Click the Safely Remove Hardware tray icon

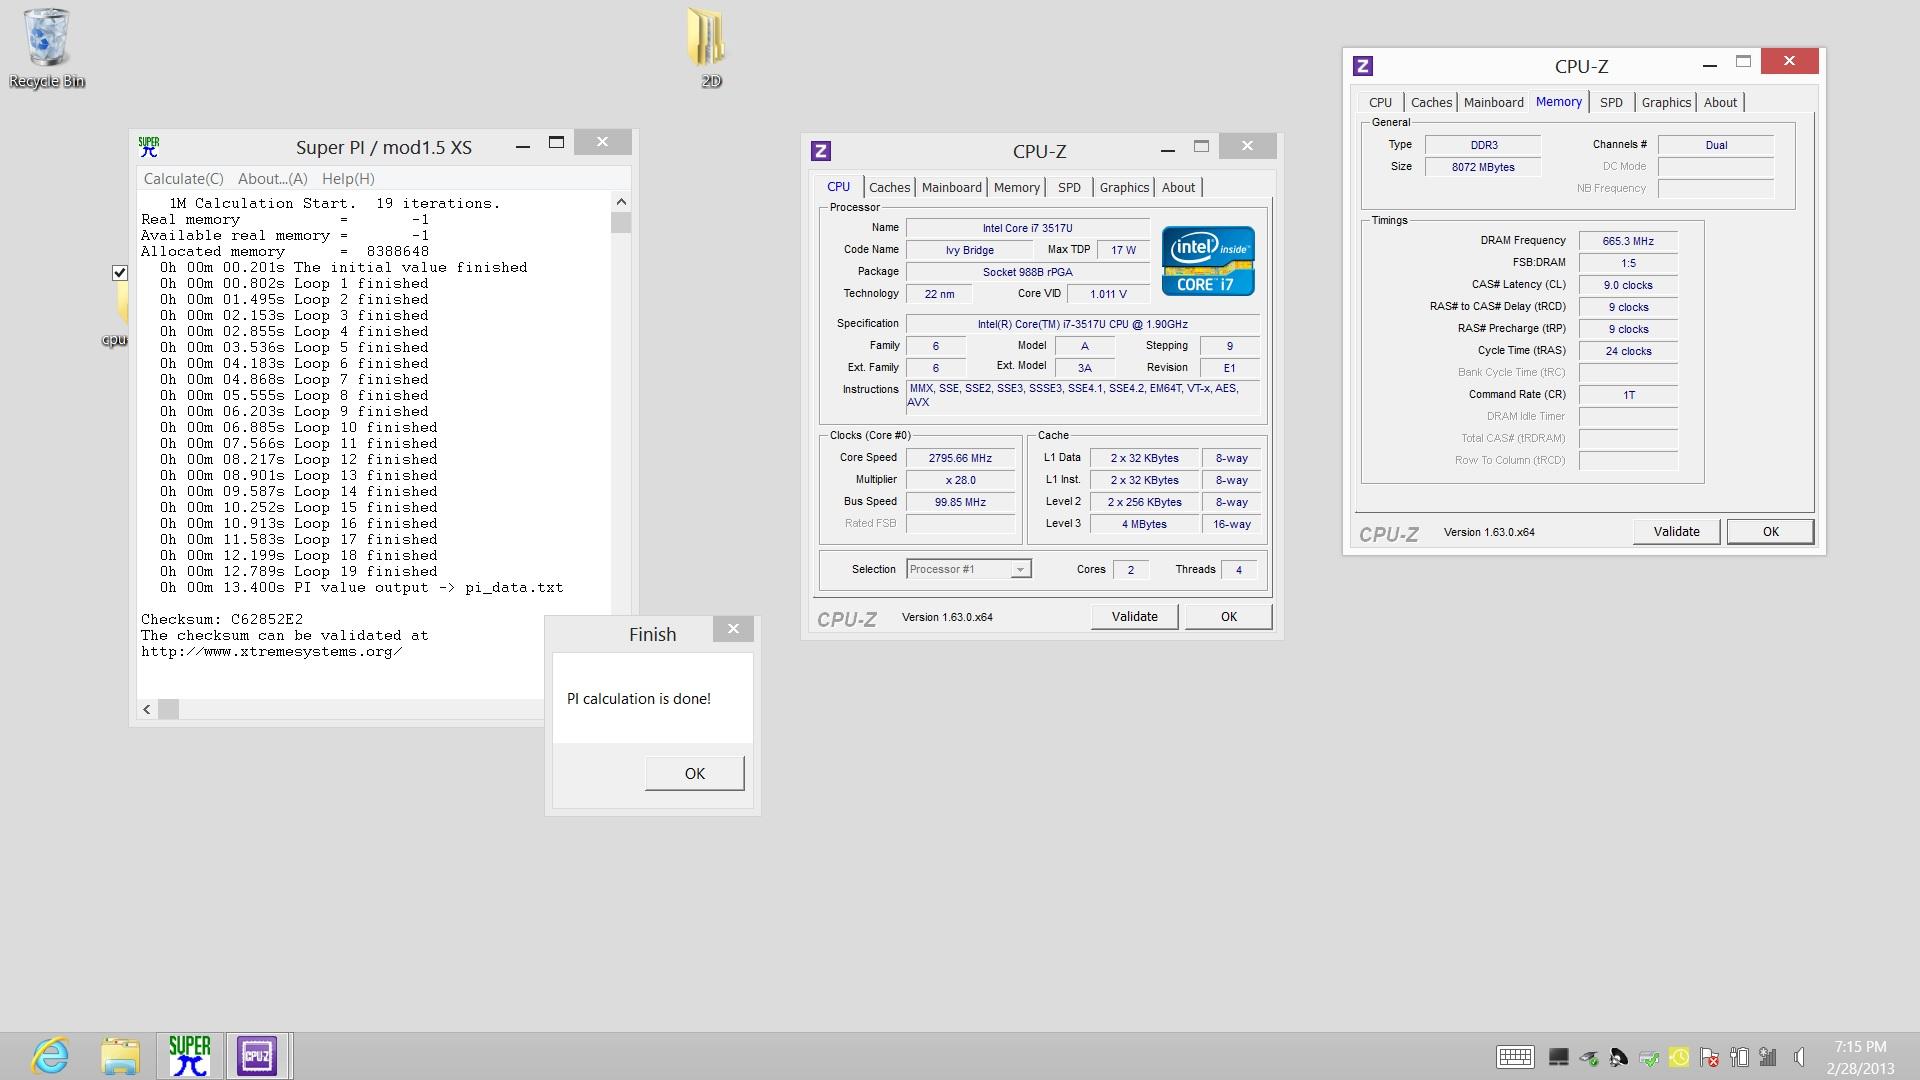[x=1589, y=1057]
